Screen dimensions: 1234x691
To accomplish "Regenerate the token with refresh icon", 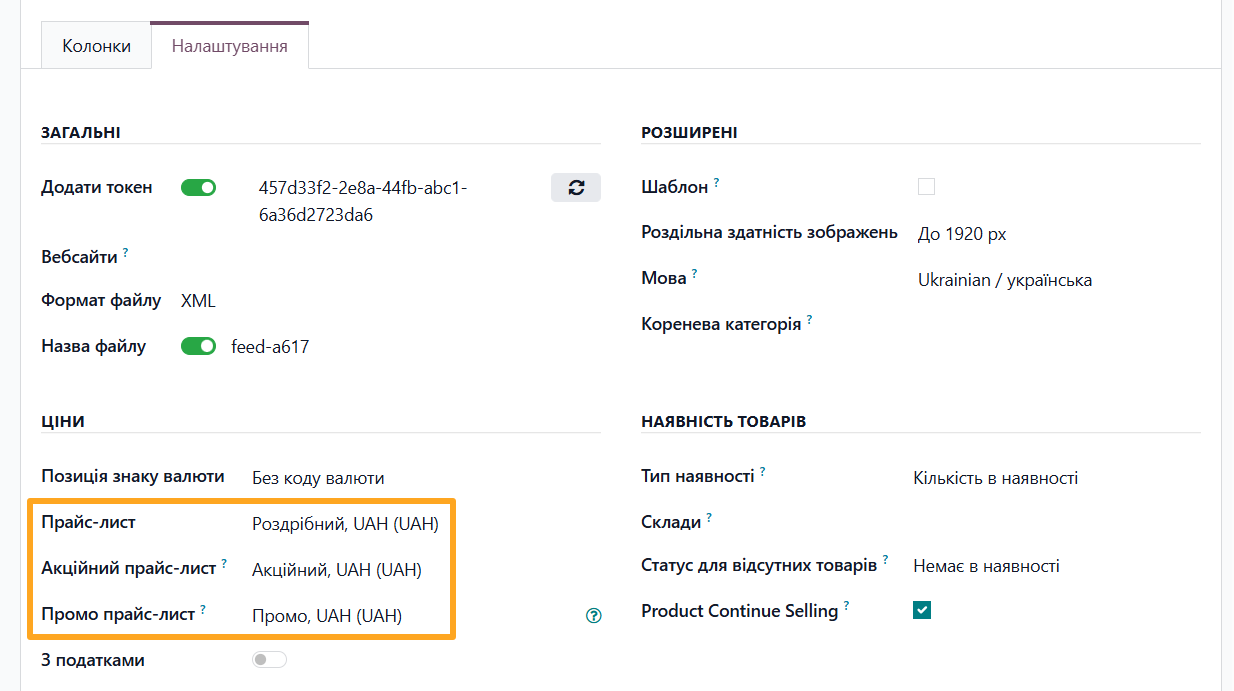I will click(x=576, y=187).
